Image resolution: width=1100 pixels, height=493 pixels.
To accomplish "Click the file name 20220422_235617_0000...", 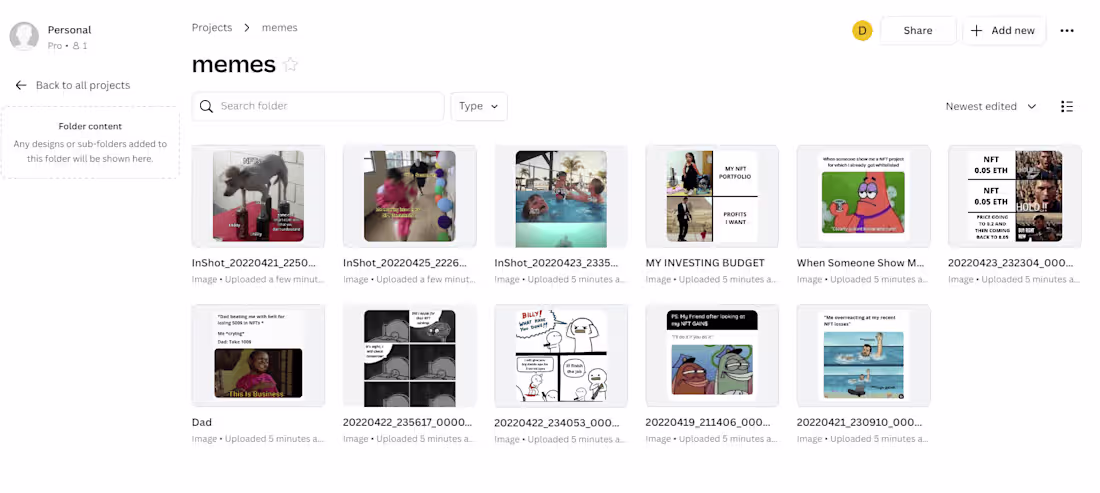I will pos(408,423).
